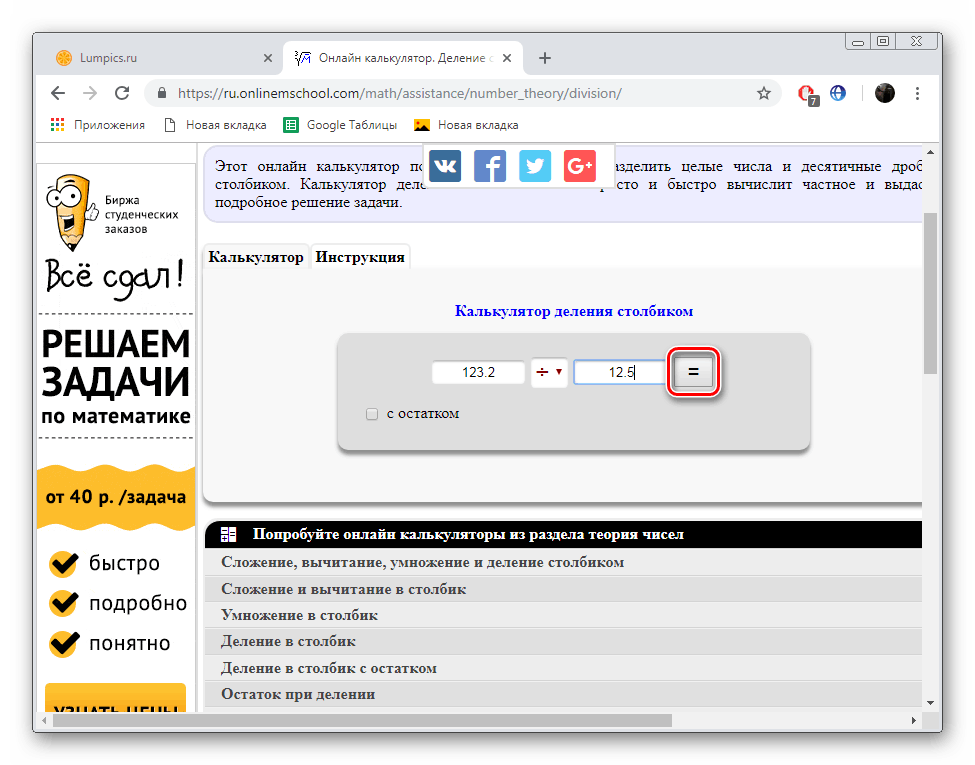Click the divisor field with 12.5
This screenshot has height=765, width=975.
[x=620, y=373]
